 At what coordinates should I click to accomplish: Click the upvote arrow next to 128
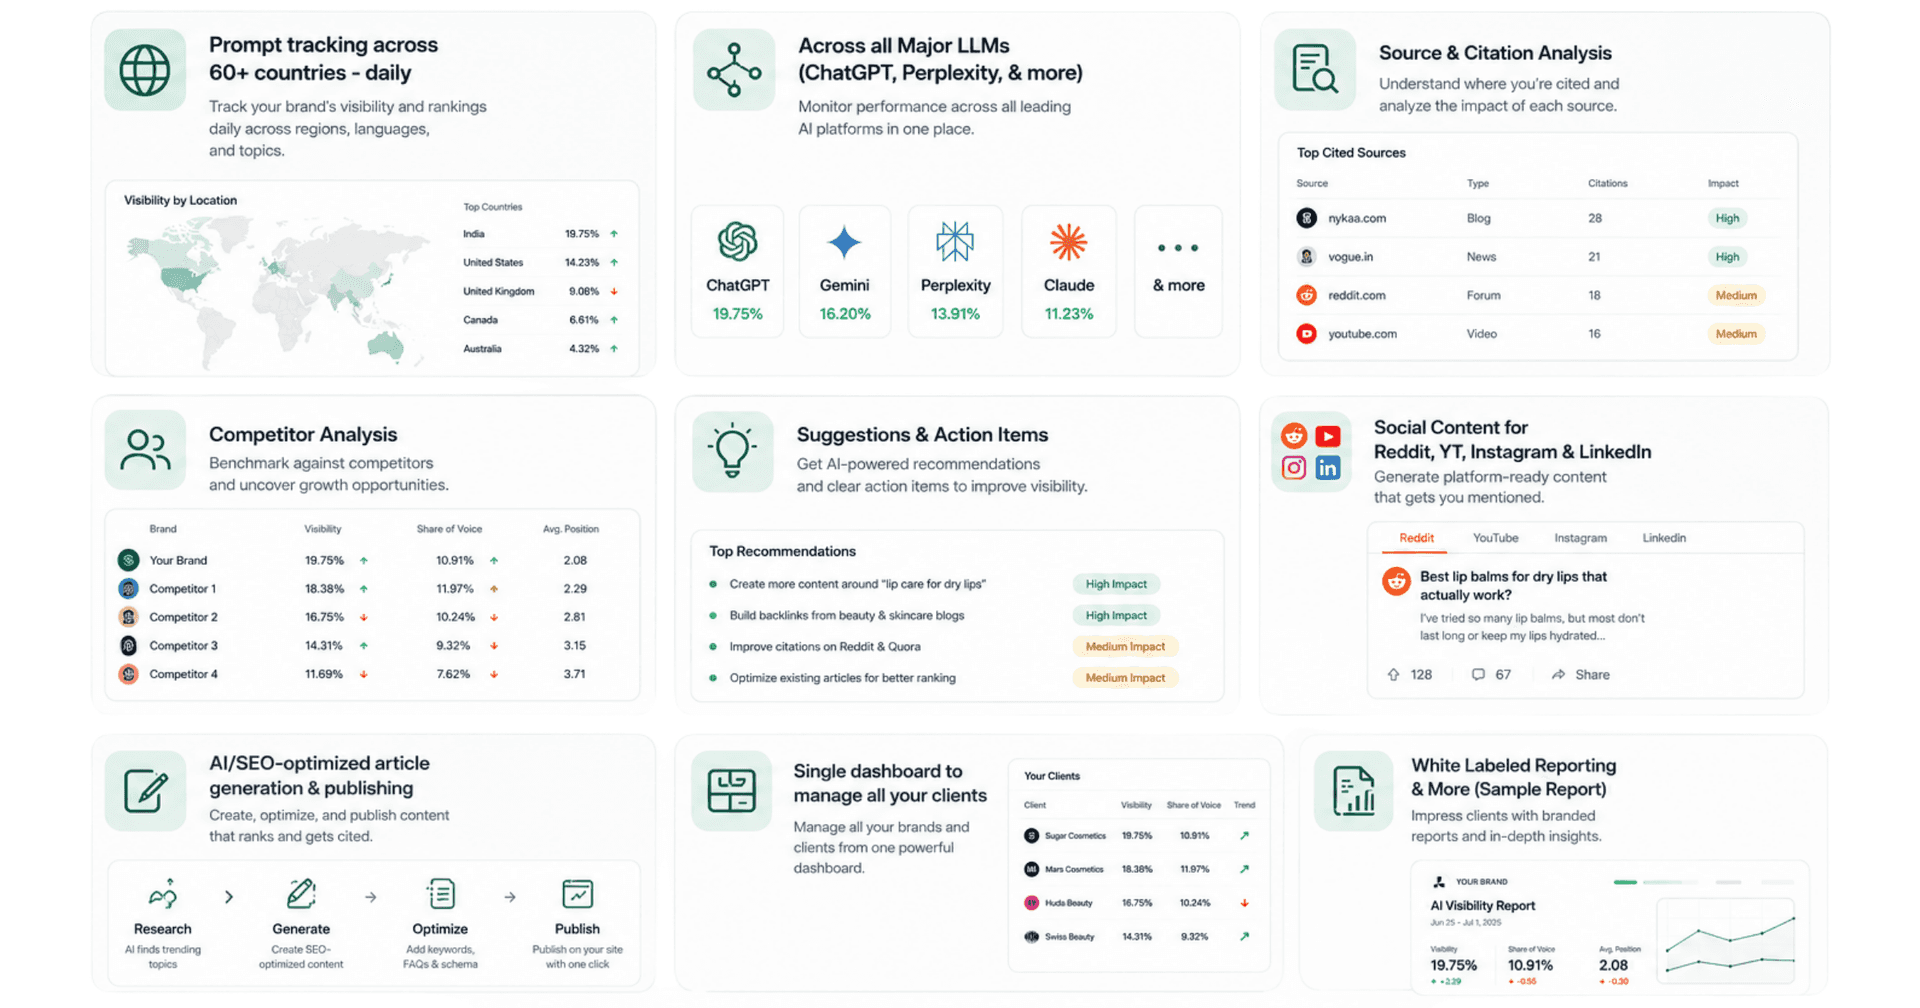pos(1393,675)
